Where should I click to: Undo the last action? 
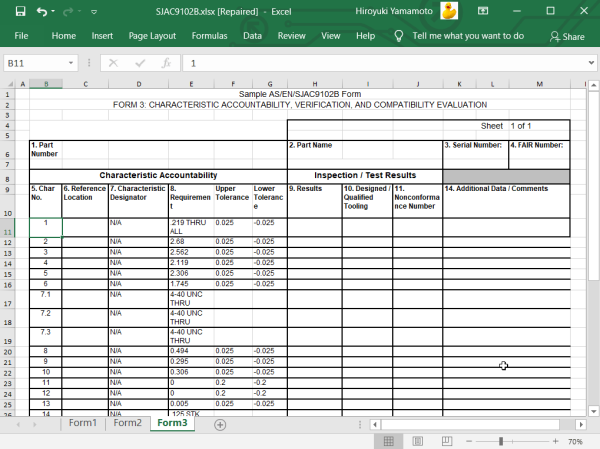click(41, 11)
